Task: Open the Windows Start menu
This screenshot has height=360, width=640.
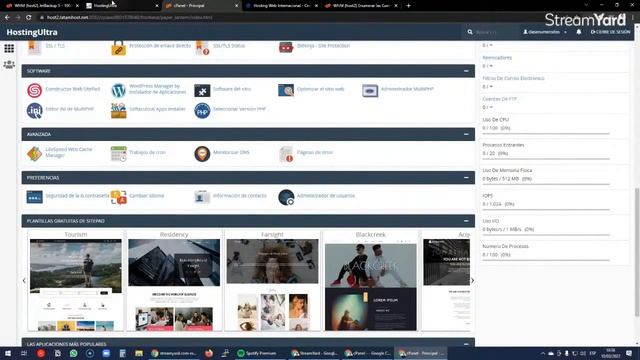Action: click(8, 353)
